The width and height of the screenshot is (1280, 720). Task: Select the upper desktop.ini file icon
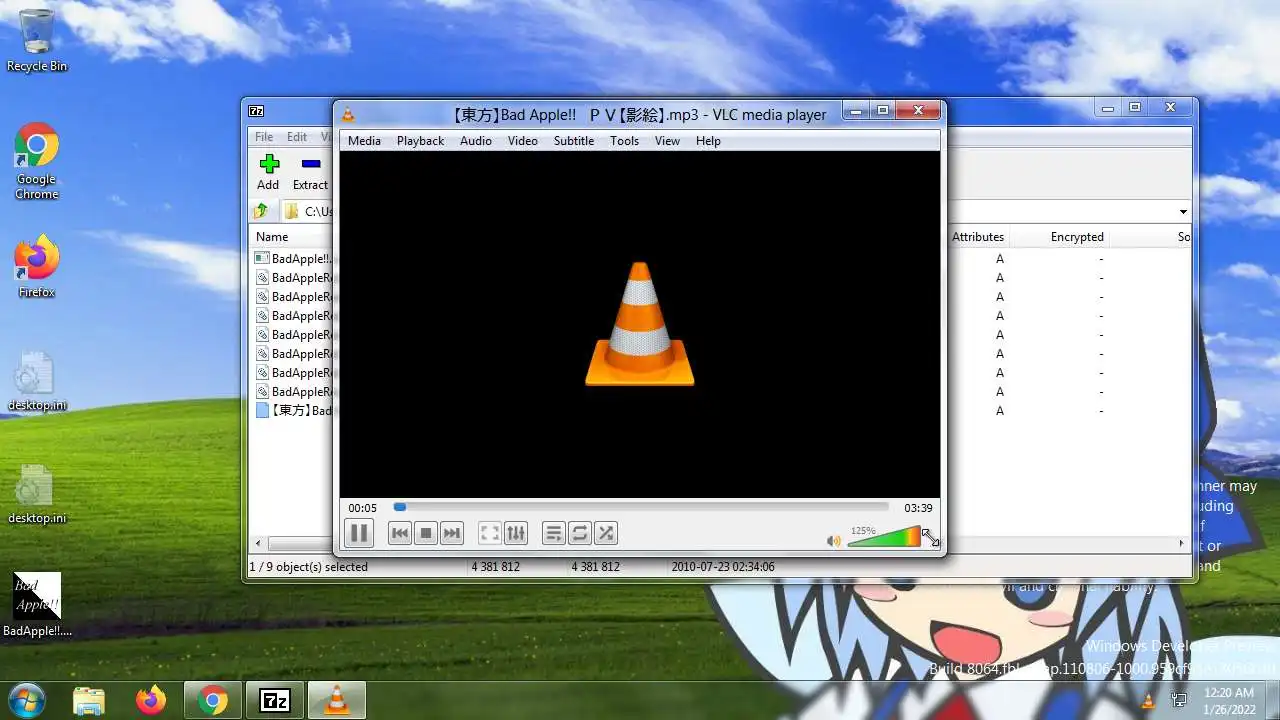(x=37, y=381)
